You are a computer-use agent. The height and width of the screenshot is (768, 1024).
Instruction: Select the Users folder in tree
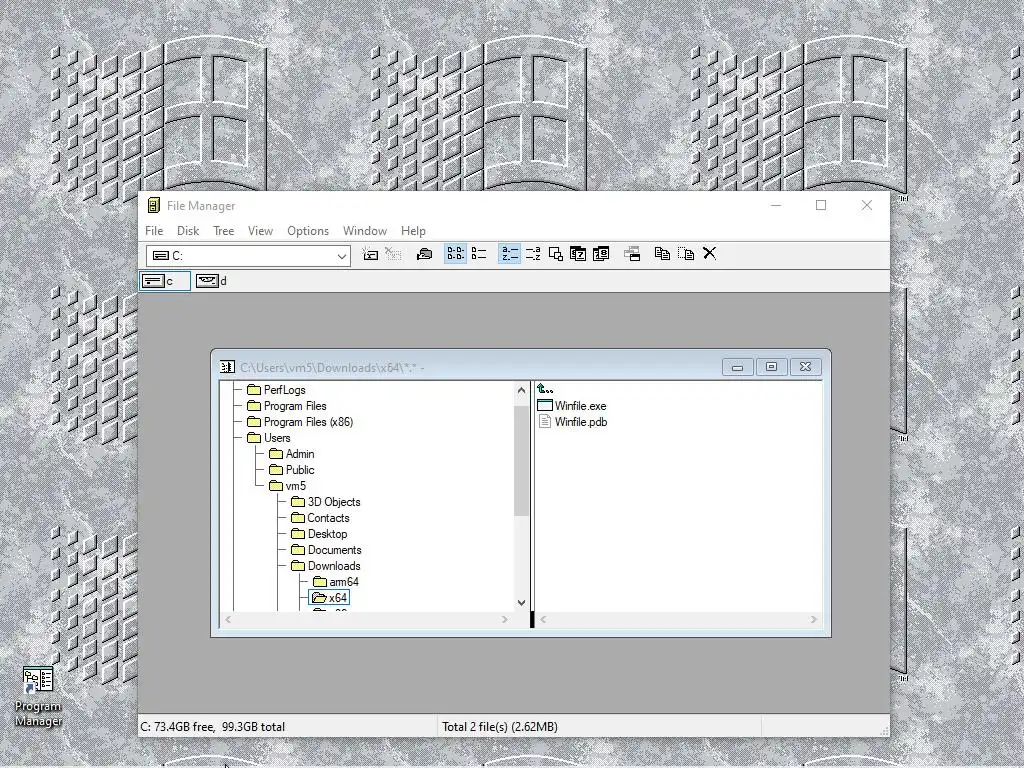(269, 438)
